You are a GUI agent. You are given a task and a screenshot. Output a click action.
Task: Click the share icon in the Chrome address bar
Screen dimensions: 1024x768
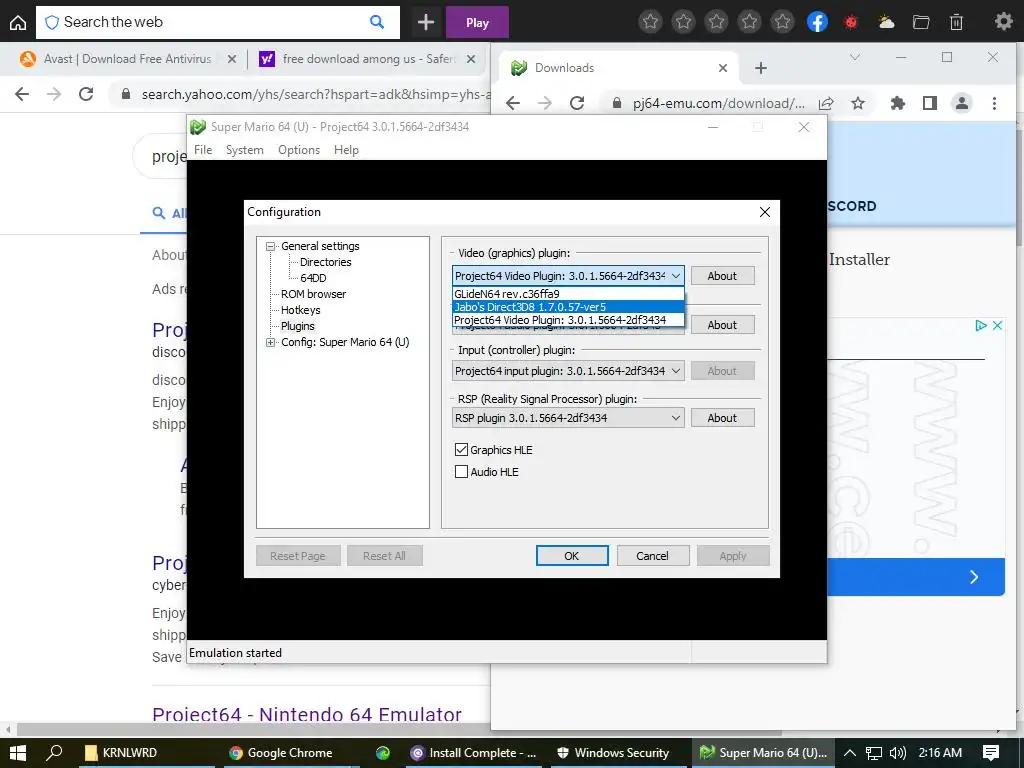(x=826, y=103)
